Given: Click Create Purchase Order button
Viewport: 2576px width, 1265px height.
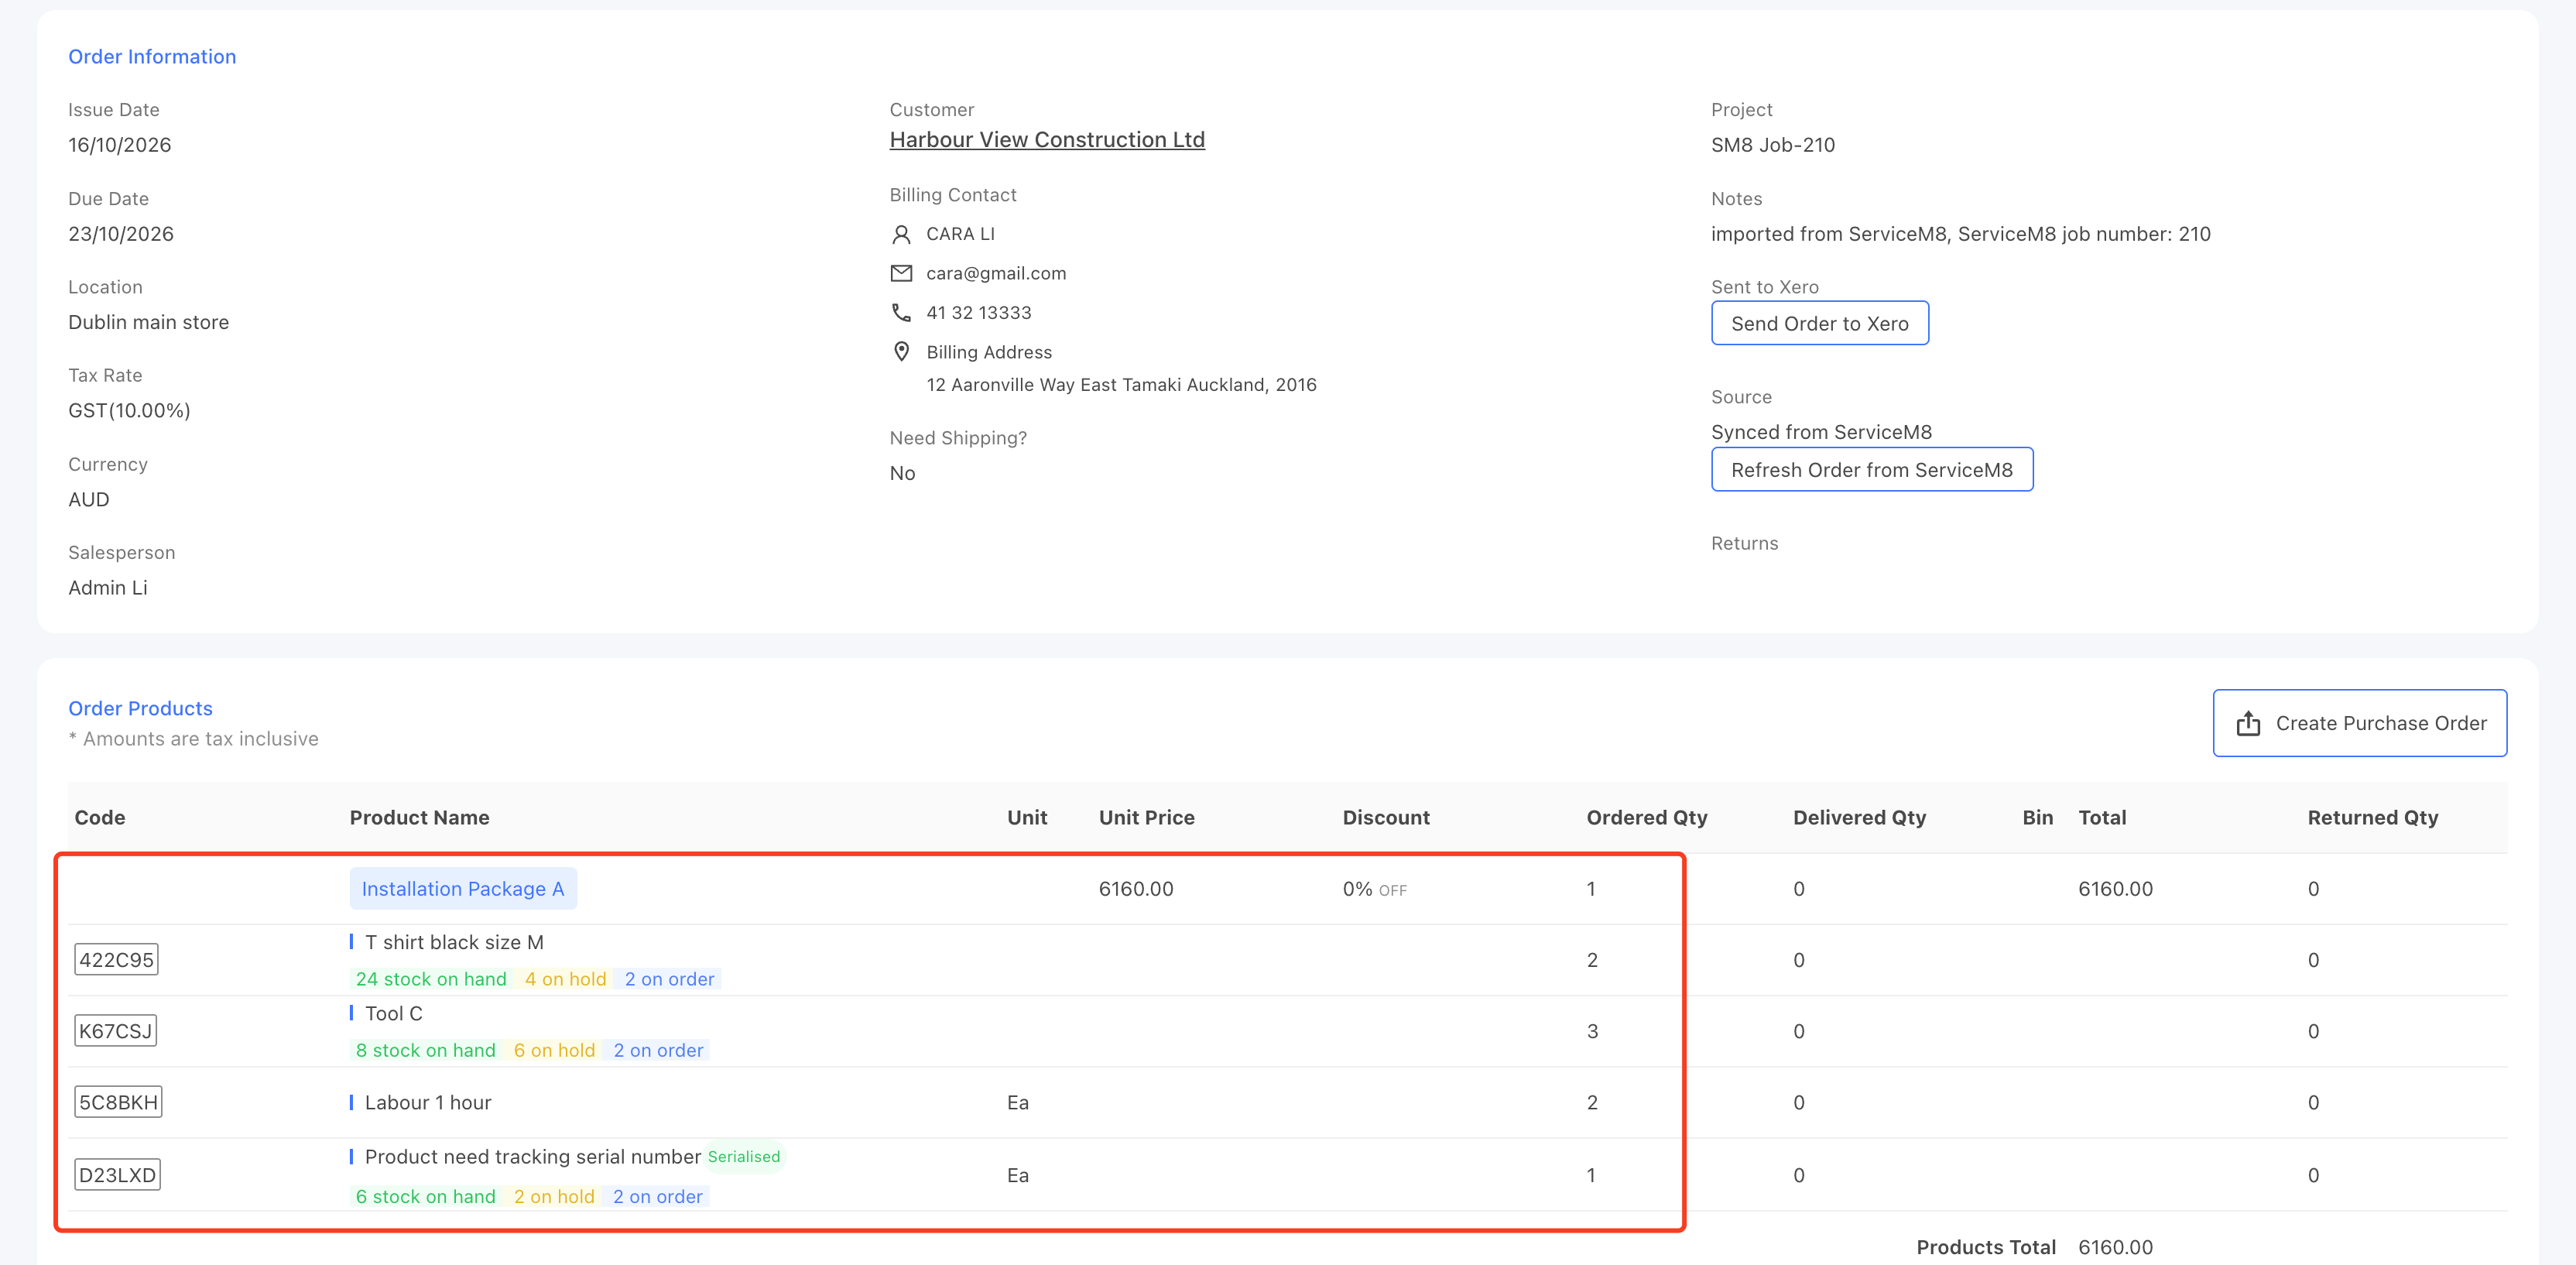Looking at the screenshot, I should (x=2359, y=723).
